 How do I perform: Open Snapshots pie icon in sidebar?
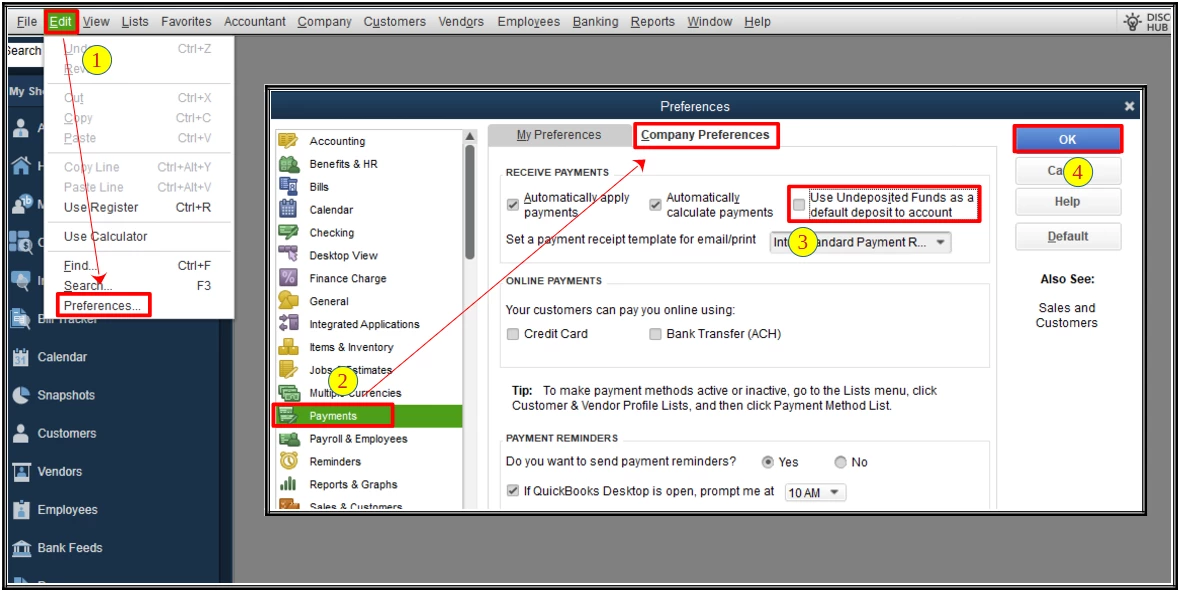click(x=22, y=395)
